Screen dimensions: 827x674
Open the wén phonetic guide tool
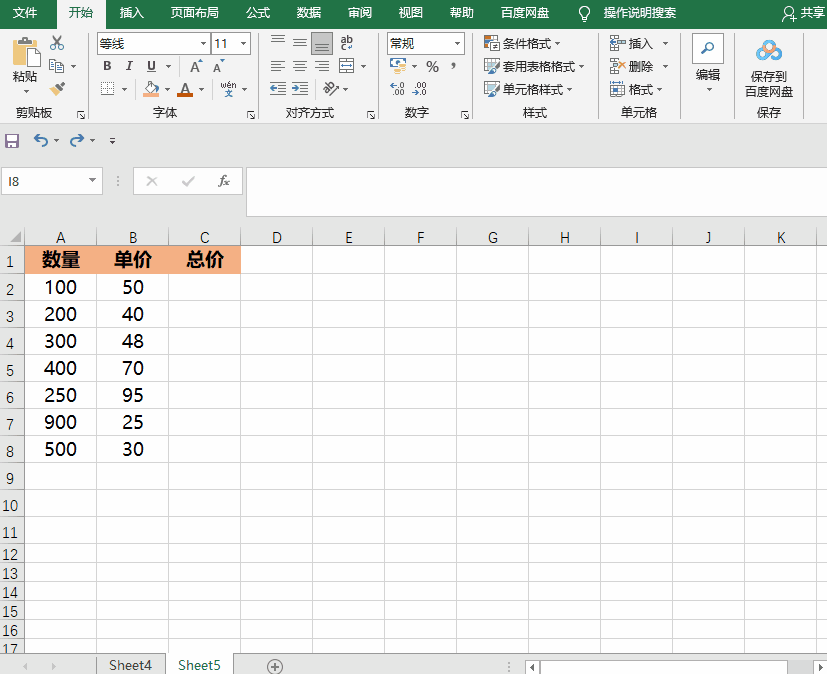(x=228, y=89)
